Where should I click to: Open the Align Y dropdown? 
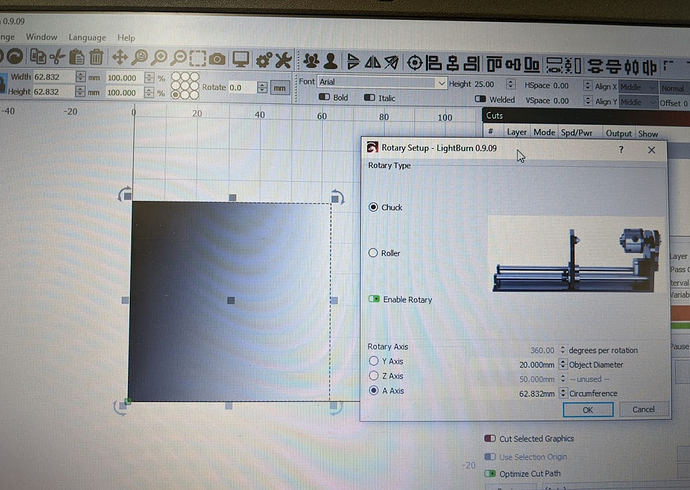pyautogui.click(x=637, y=102)
